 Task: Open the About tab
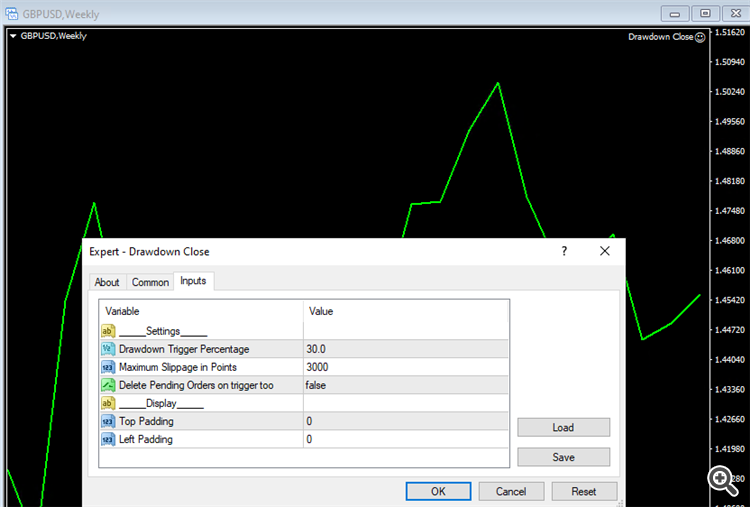point(107,282)
